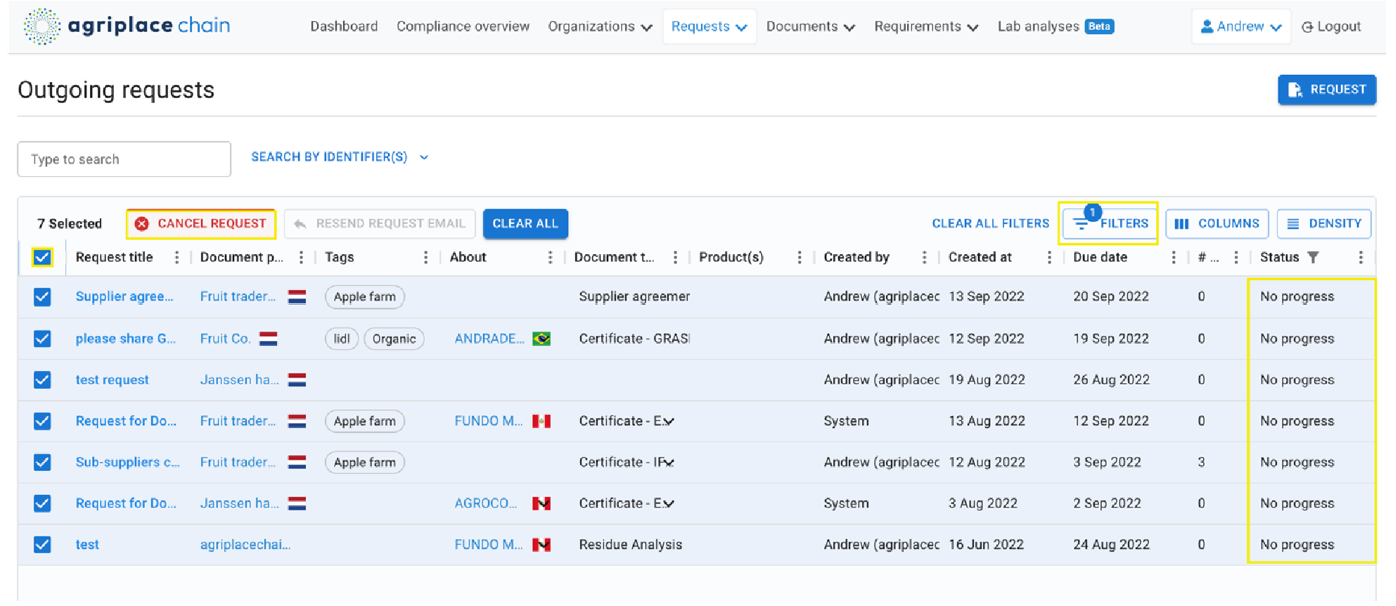The image size is (1396, 606).
Task: Uncheck the please share G... row checkbox
Action: click(x=42, y=339)
